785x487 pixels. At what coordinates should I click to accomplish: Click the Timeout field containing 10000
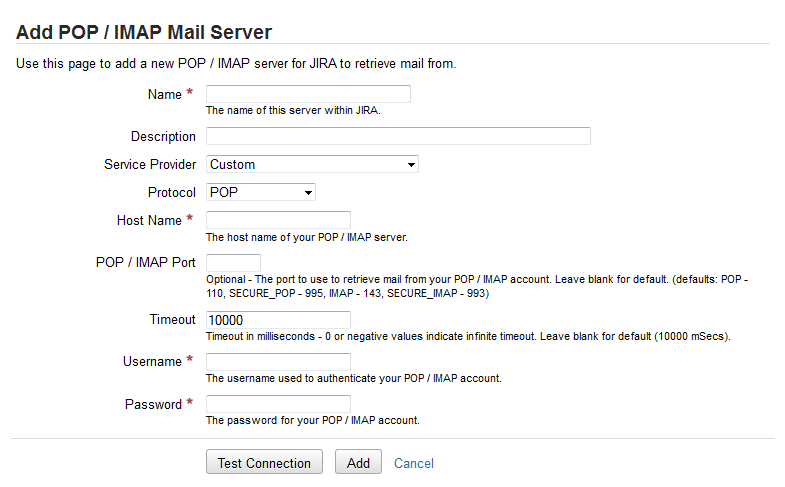tap(278, 319)
